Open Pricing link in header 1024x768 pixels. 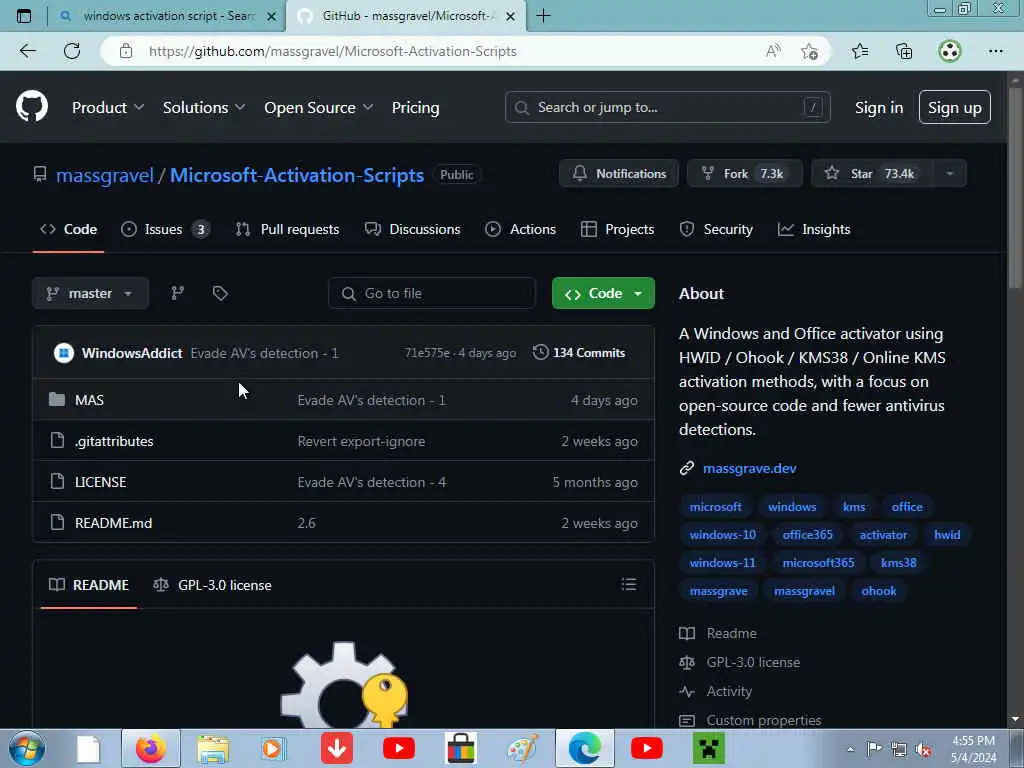(415, 107)
